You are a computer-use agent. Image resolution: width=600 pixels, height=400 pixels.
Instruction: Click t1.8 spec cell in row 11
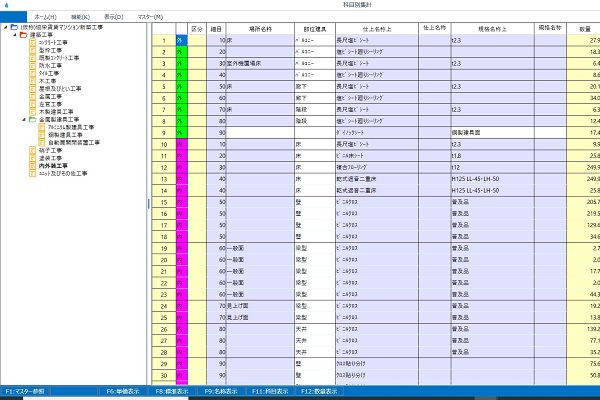[x=492, y=156]
